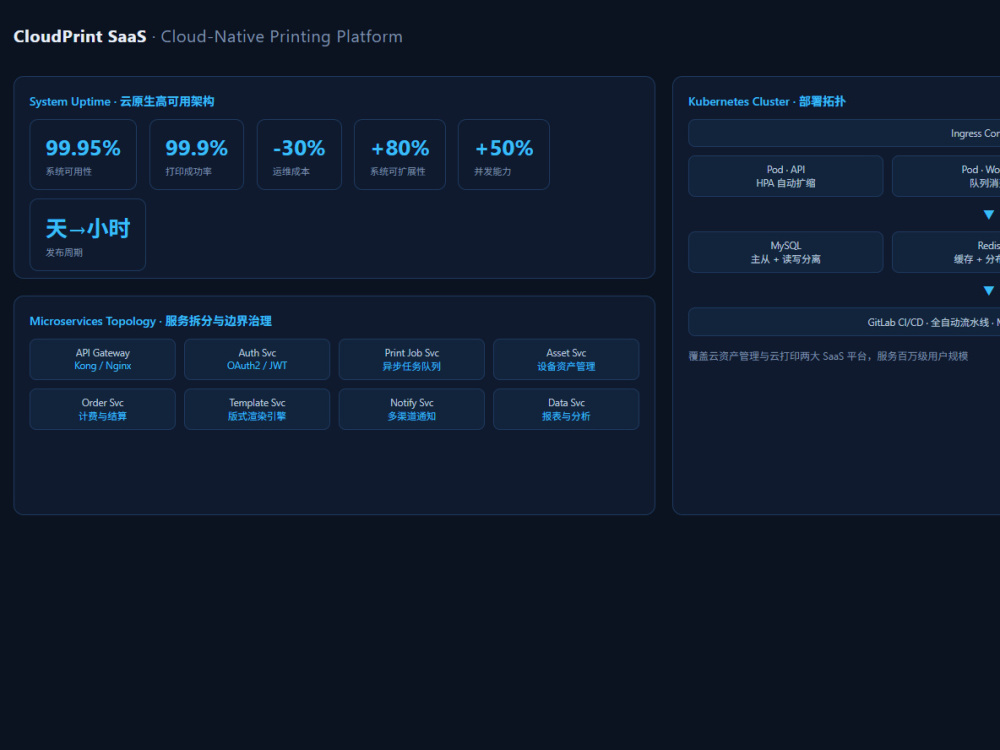Screen dimensions: 1000x750
Task: Select the MySQL 主从 + 读写分离 node
Action: point(786,252)
